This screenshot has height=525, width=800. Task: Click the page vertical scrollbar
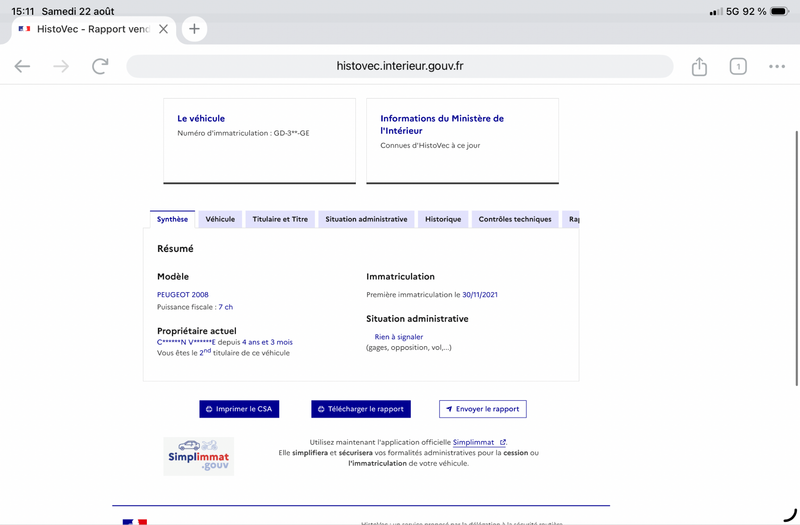pos(796,258)
